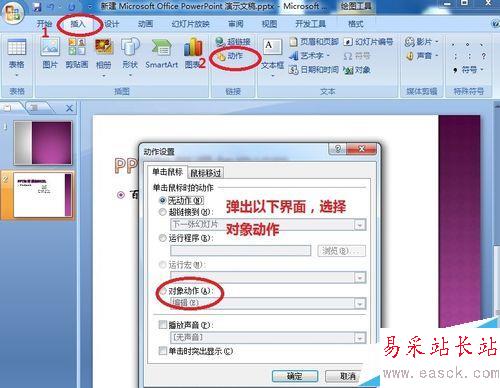Open the 开发工具 ribbon tab
500x388 pixels.
(310, 24)
